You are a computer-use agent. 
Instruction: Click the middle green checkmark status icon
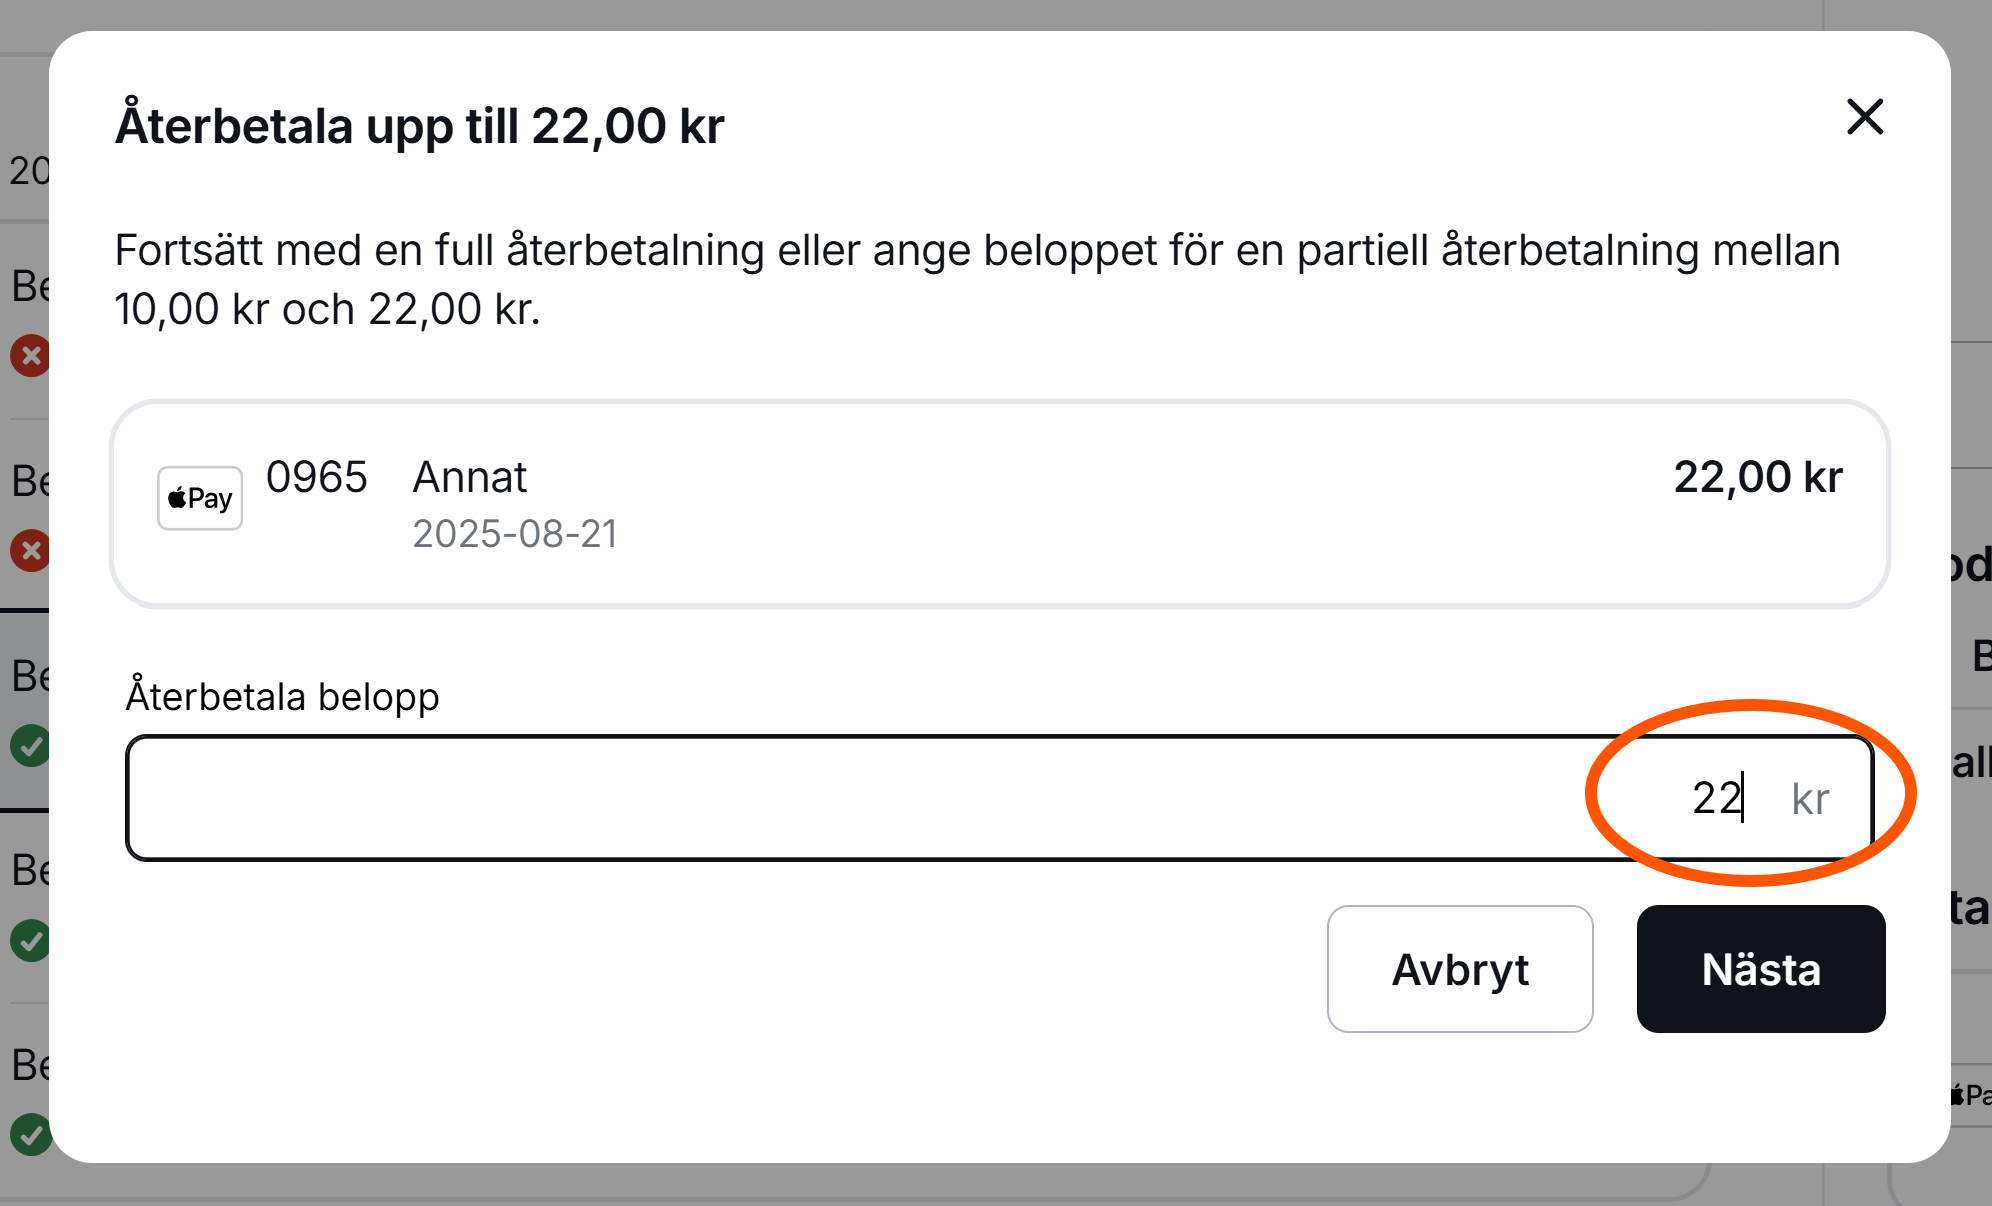[30, 940]
